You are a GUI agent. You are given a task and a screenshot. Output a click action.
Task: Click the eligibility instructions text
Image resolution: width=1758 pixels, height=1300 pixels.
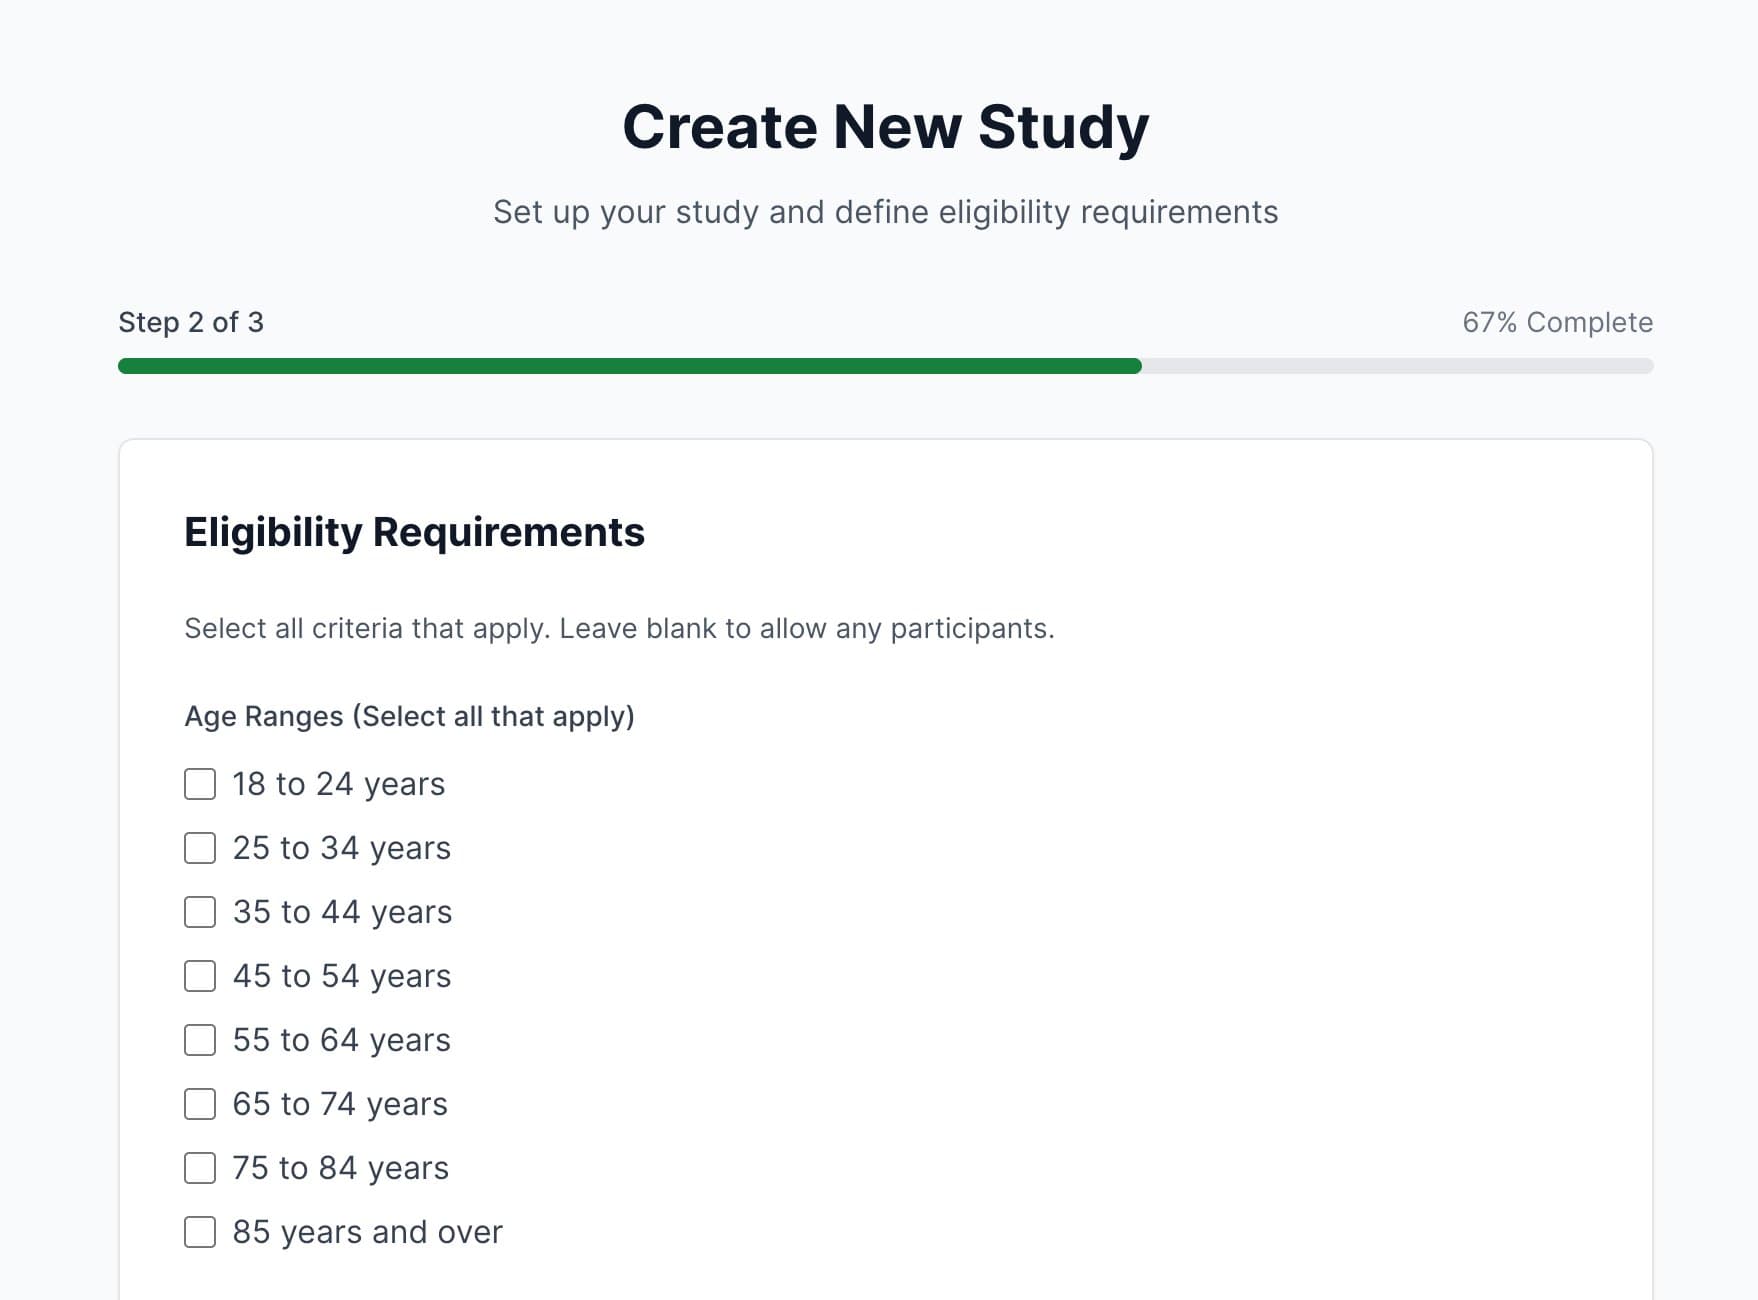pos(618,629)
